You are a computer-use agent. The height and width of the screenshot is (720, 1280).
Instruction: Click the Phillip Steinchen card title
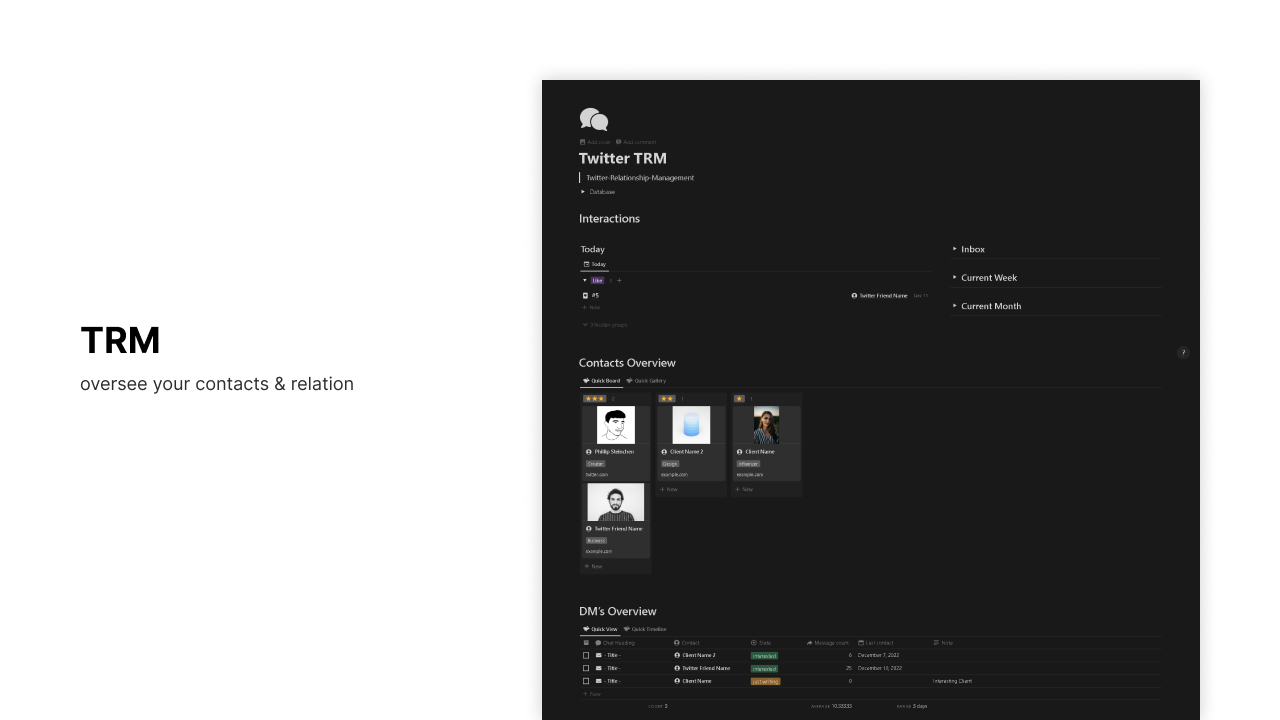[x=614, y=452]
